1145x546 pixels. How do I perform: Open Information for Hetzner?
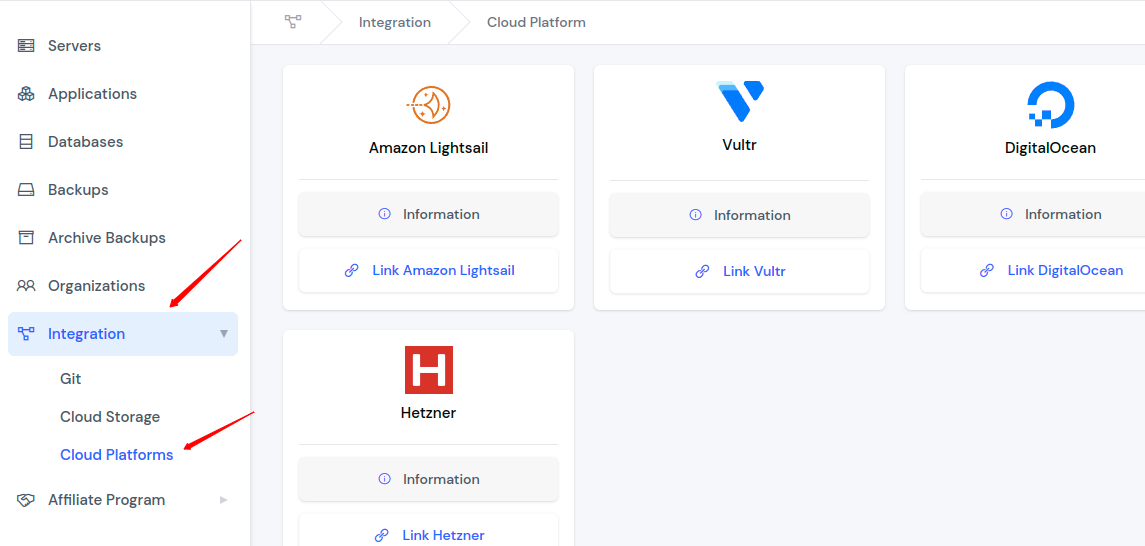pos(429,479)
